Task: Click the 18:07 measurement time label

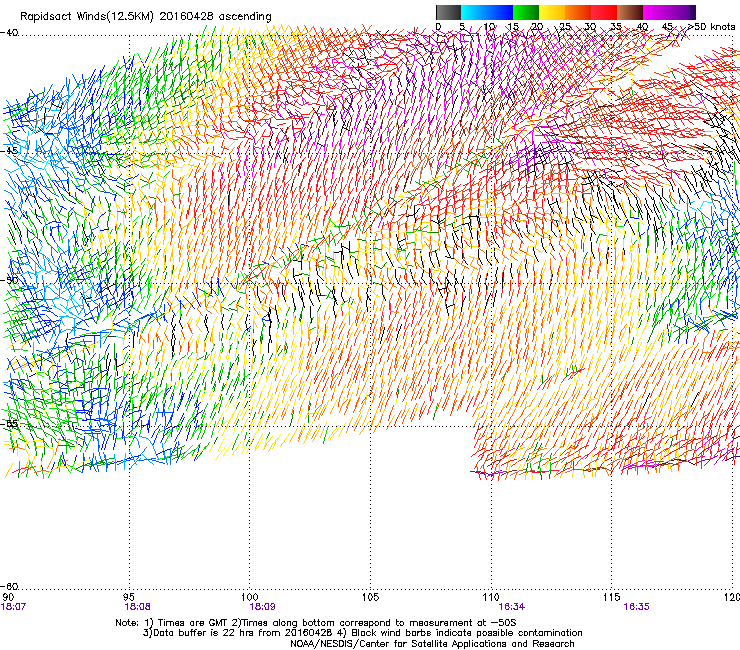Action: (x=13, y=607)
